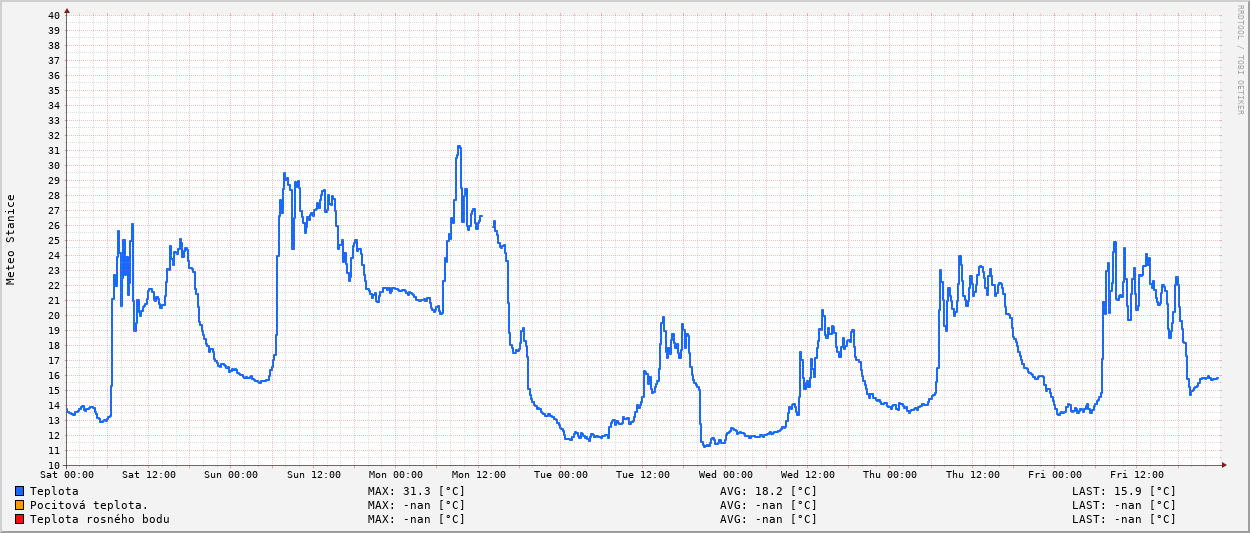
Task: Click the AVG: 18.2 [°C] value
Action: (x=768, y=491)
